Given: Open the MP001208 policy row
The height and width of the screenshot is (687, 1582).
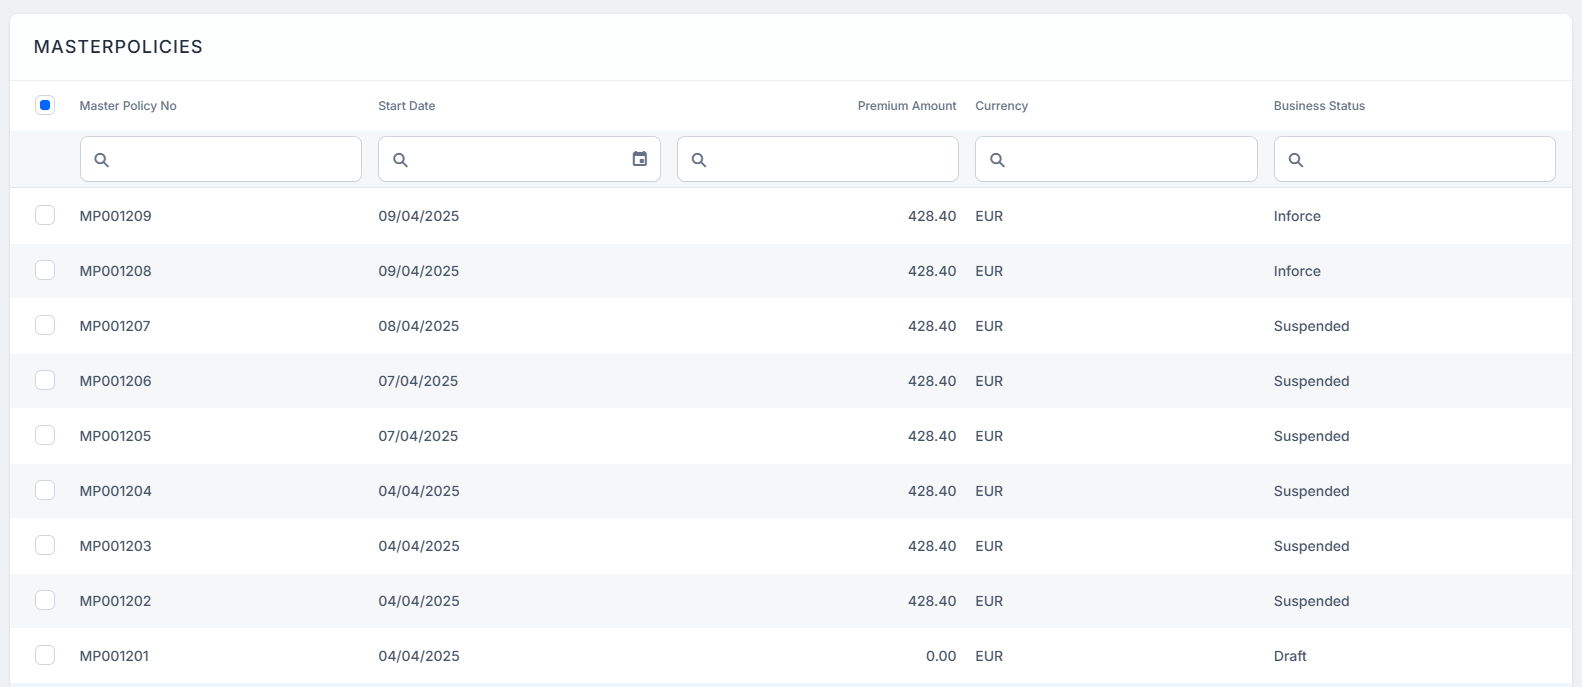Looking at the screenshot, I should click(116, 271).
